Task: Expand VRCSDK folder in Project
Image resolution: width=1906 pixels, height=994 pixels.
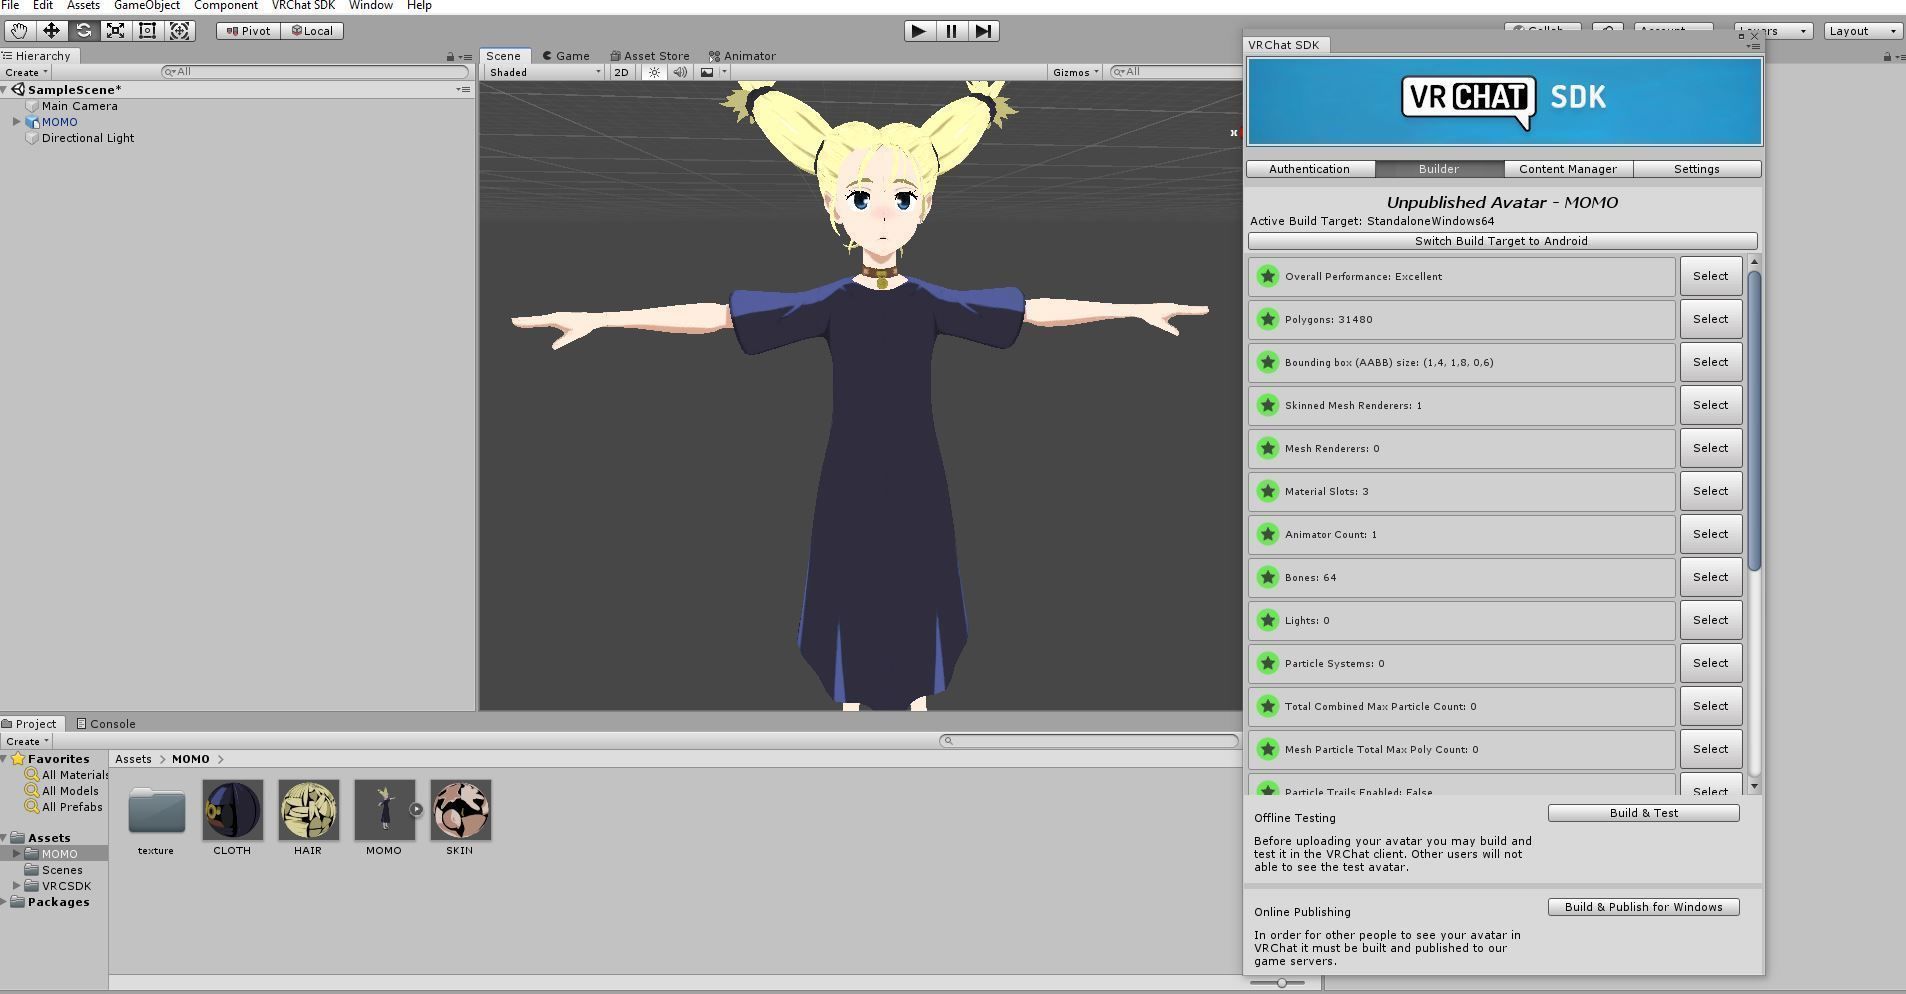Action: [16, 886]
